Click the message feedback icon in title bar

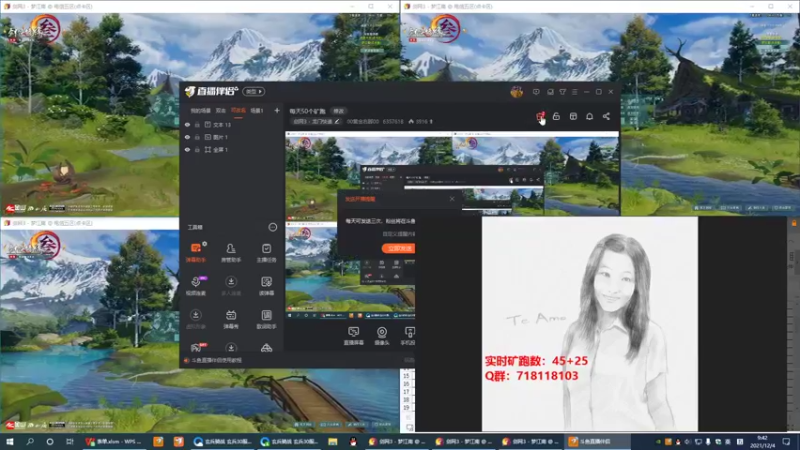536,92
